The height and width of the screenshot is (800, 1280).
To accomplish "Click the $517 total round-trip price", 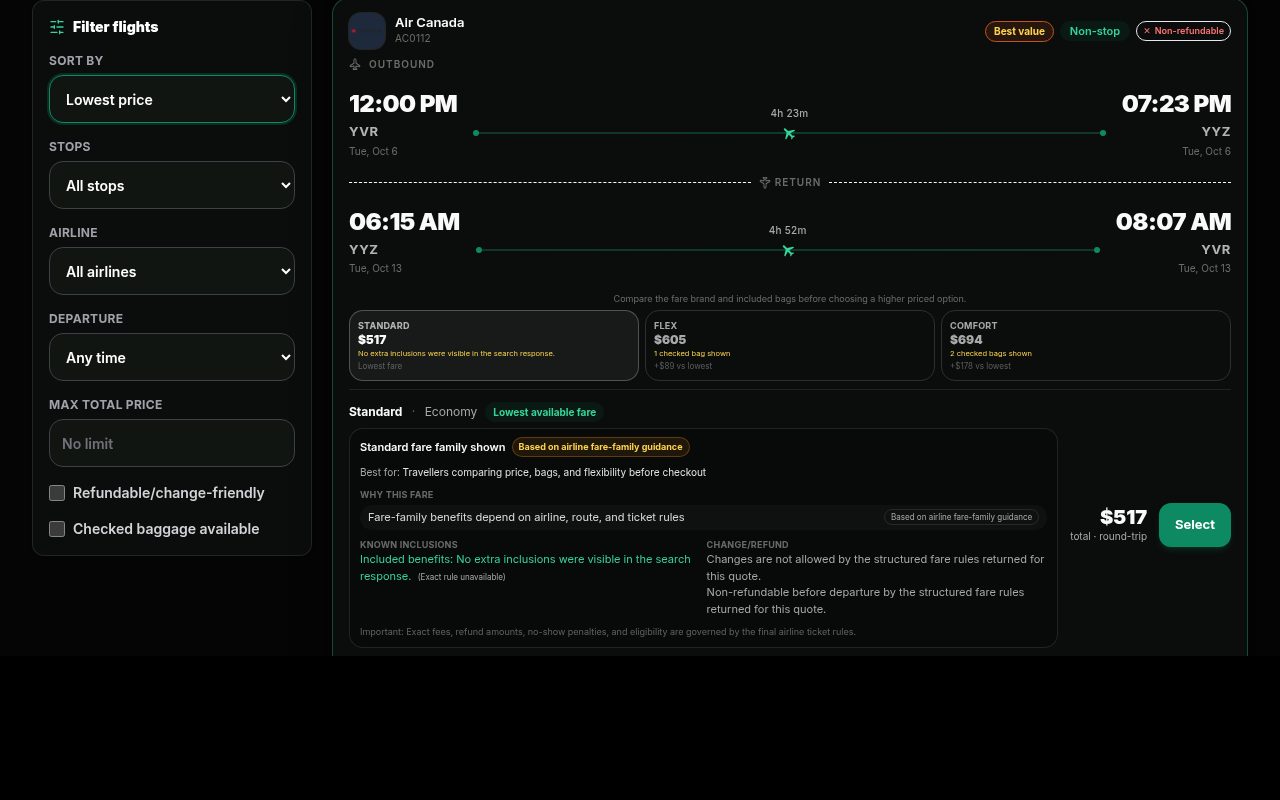I will (1123, 517).
